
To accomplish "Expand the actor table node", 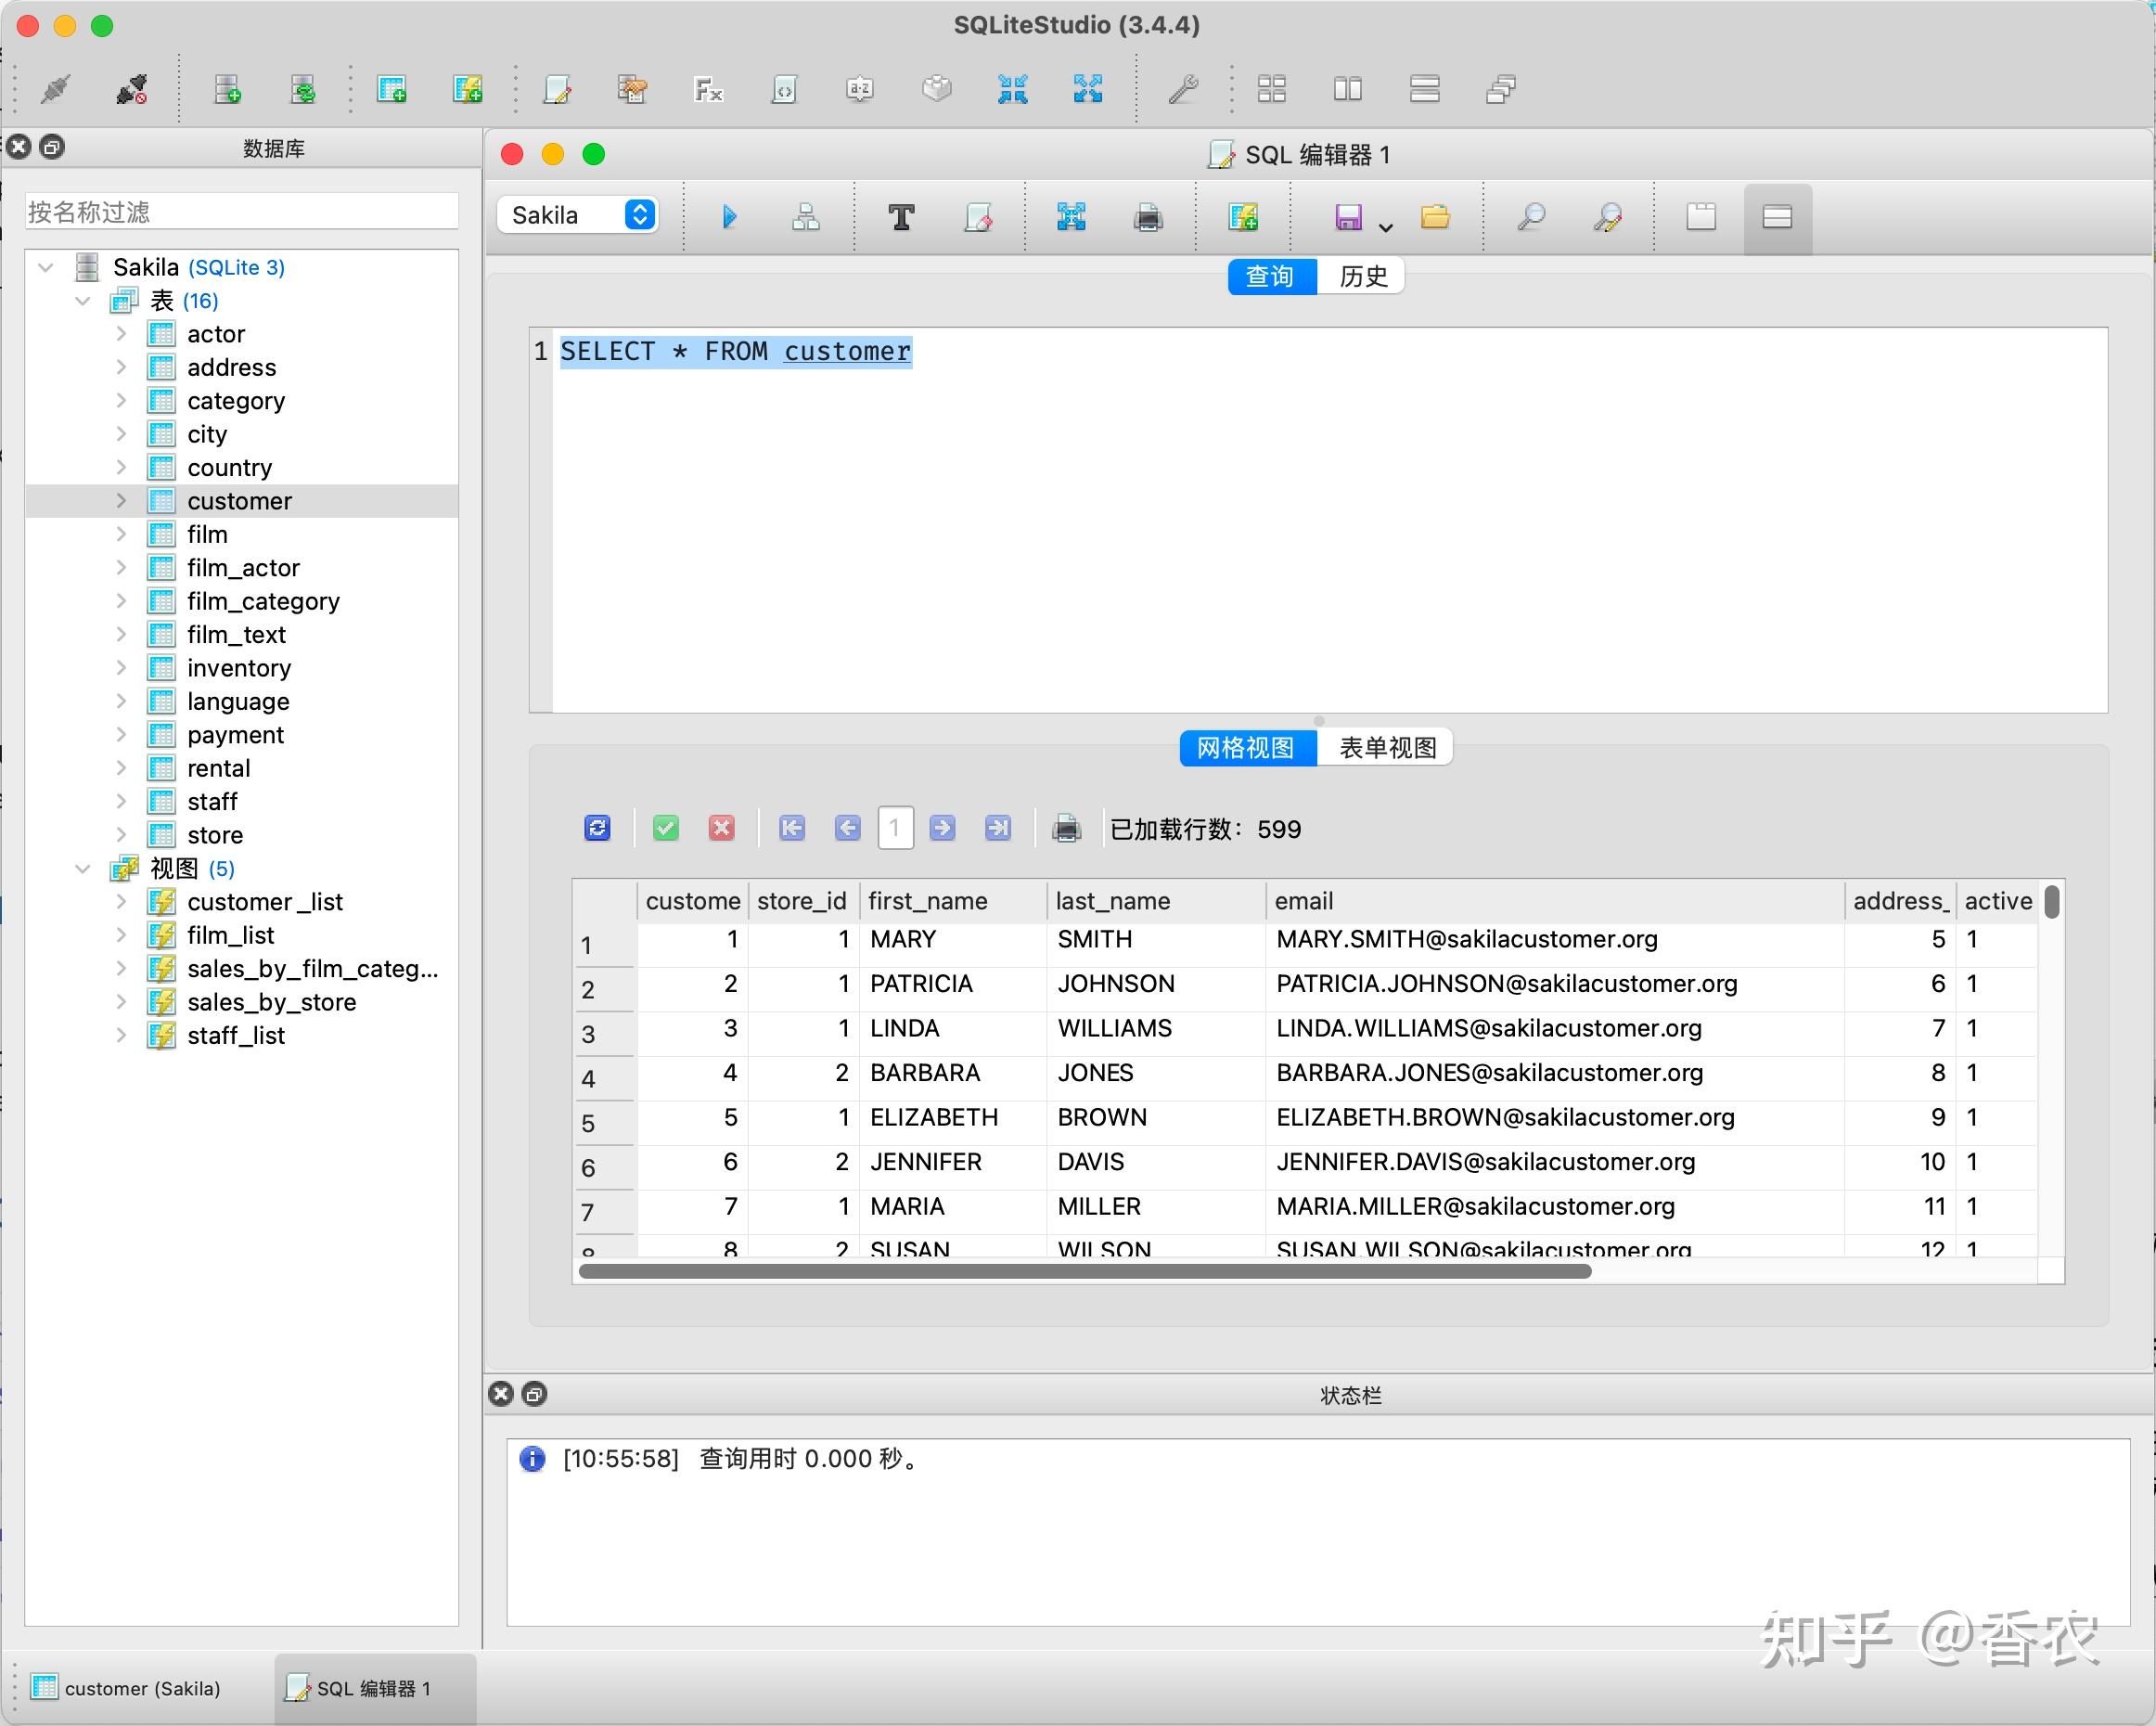I will click(121, 333).
